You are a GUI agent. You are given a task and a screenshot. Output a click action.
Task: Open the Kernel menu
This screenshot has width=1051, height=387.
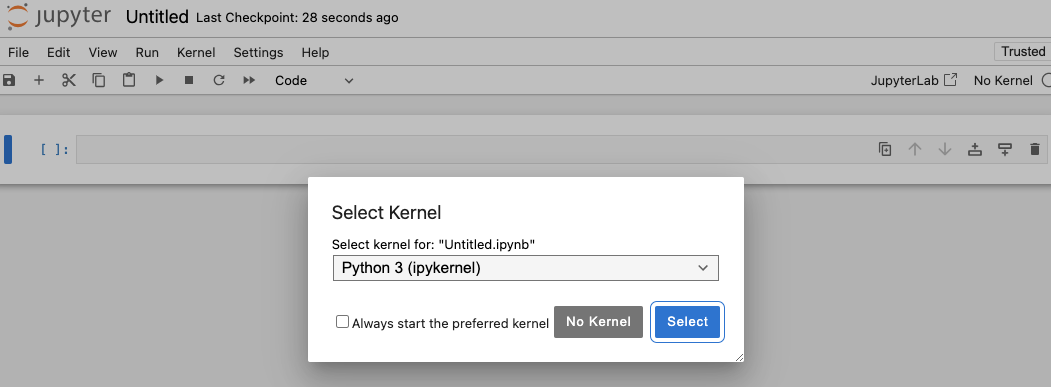196,52
